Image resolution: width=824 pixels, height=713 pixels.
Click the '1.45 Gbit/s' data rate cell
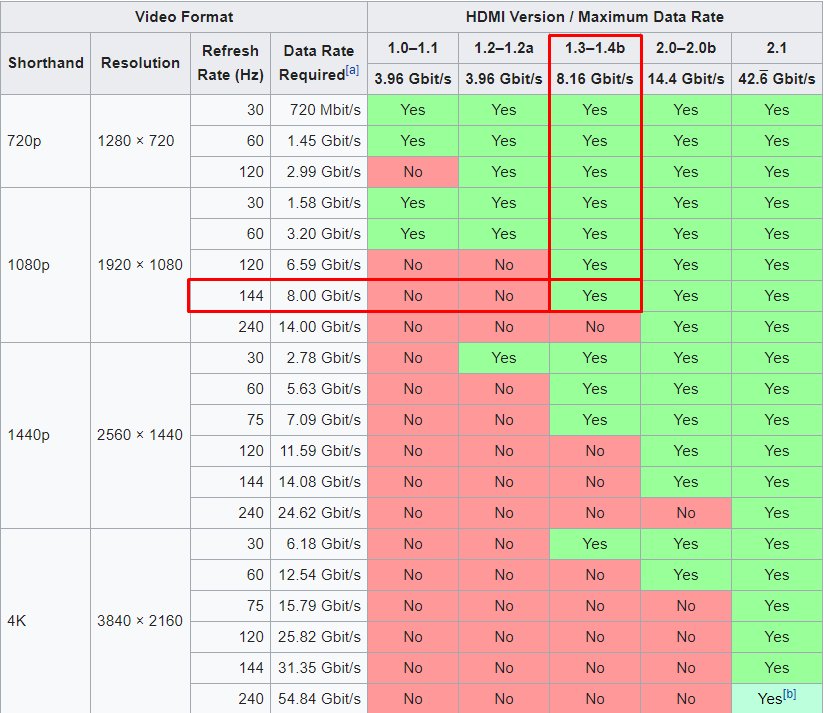coord(319,141)
